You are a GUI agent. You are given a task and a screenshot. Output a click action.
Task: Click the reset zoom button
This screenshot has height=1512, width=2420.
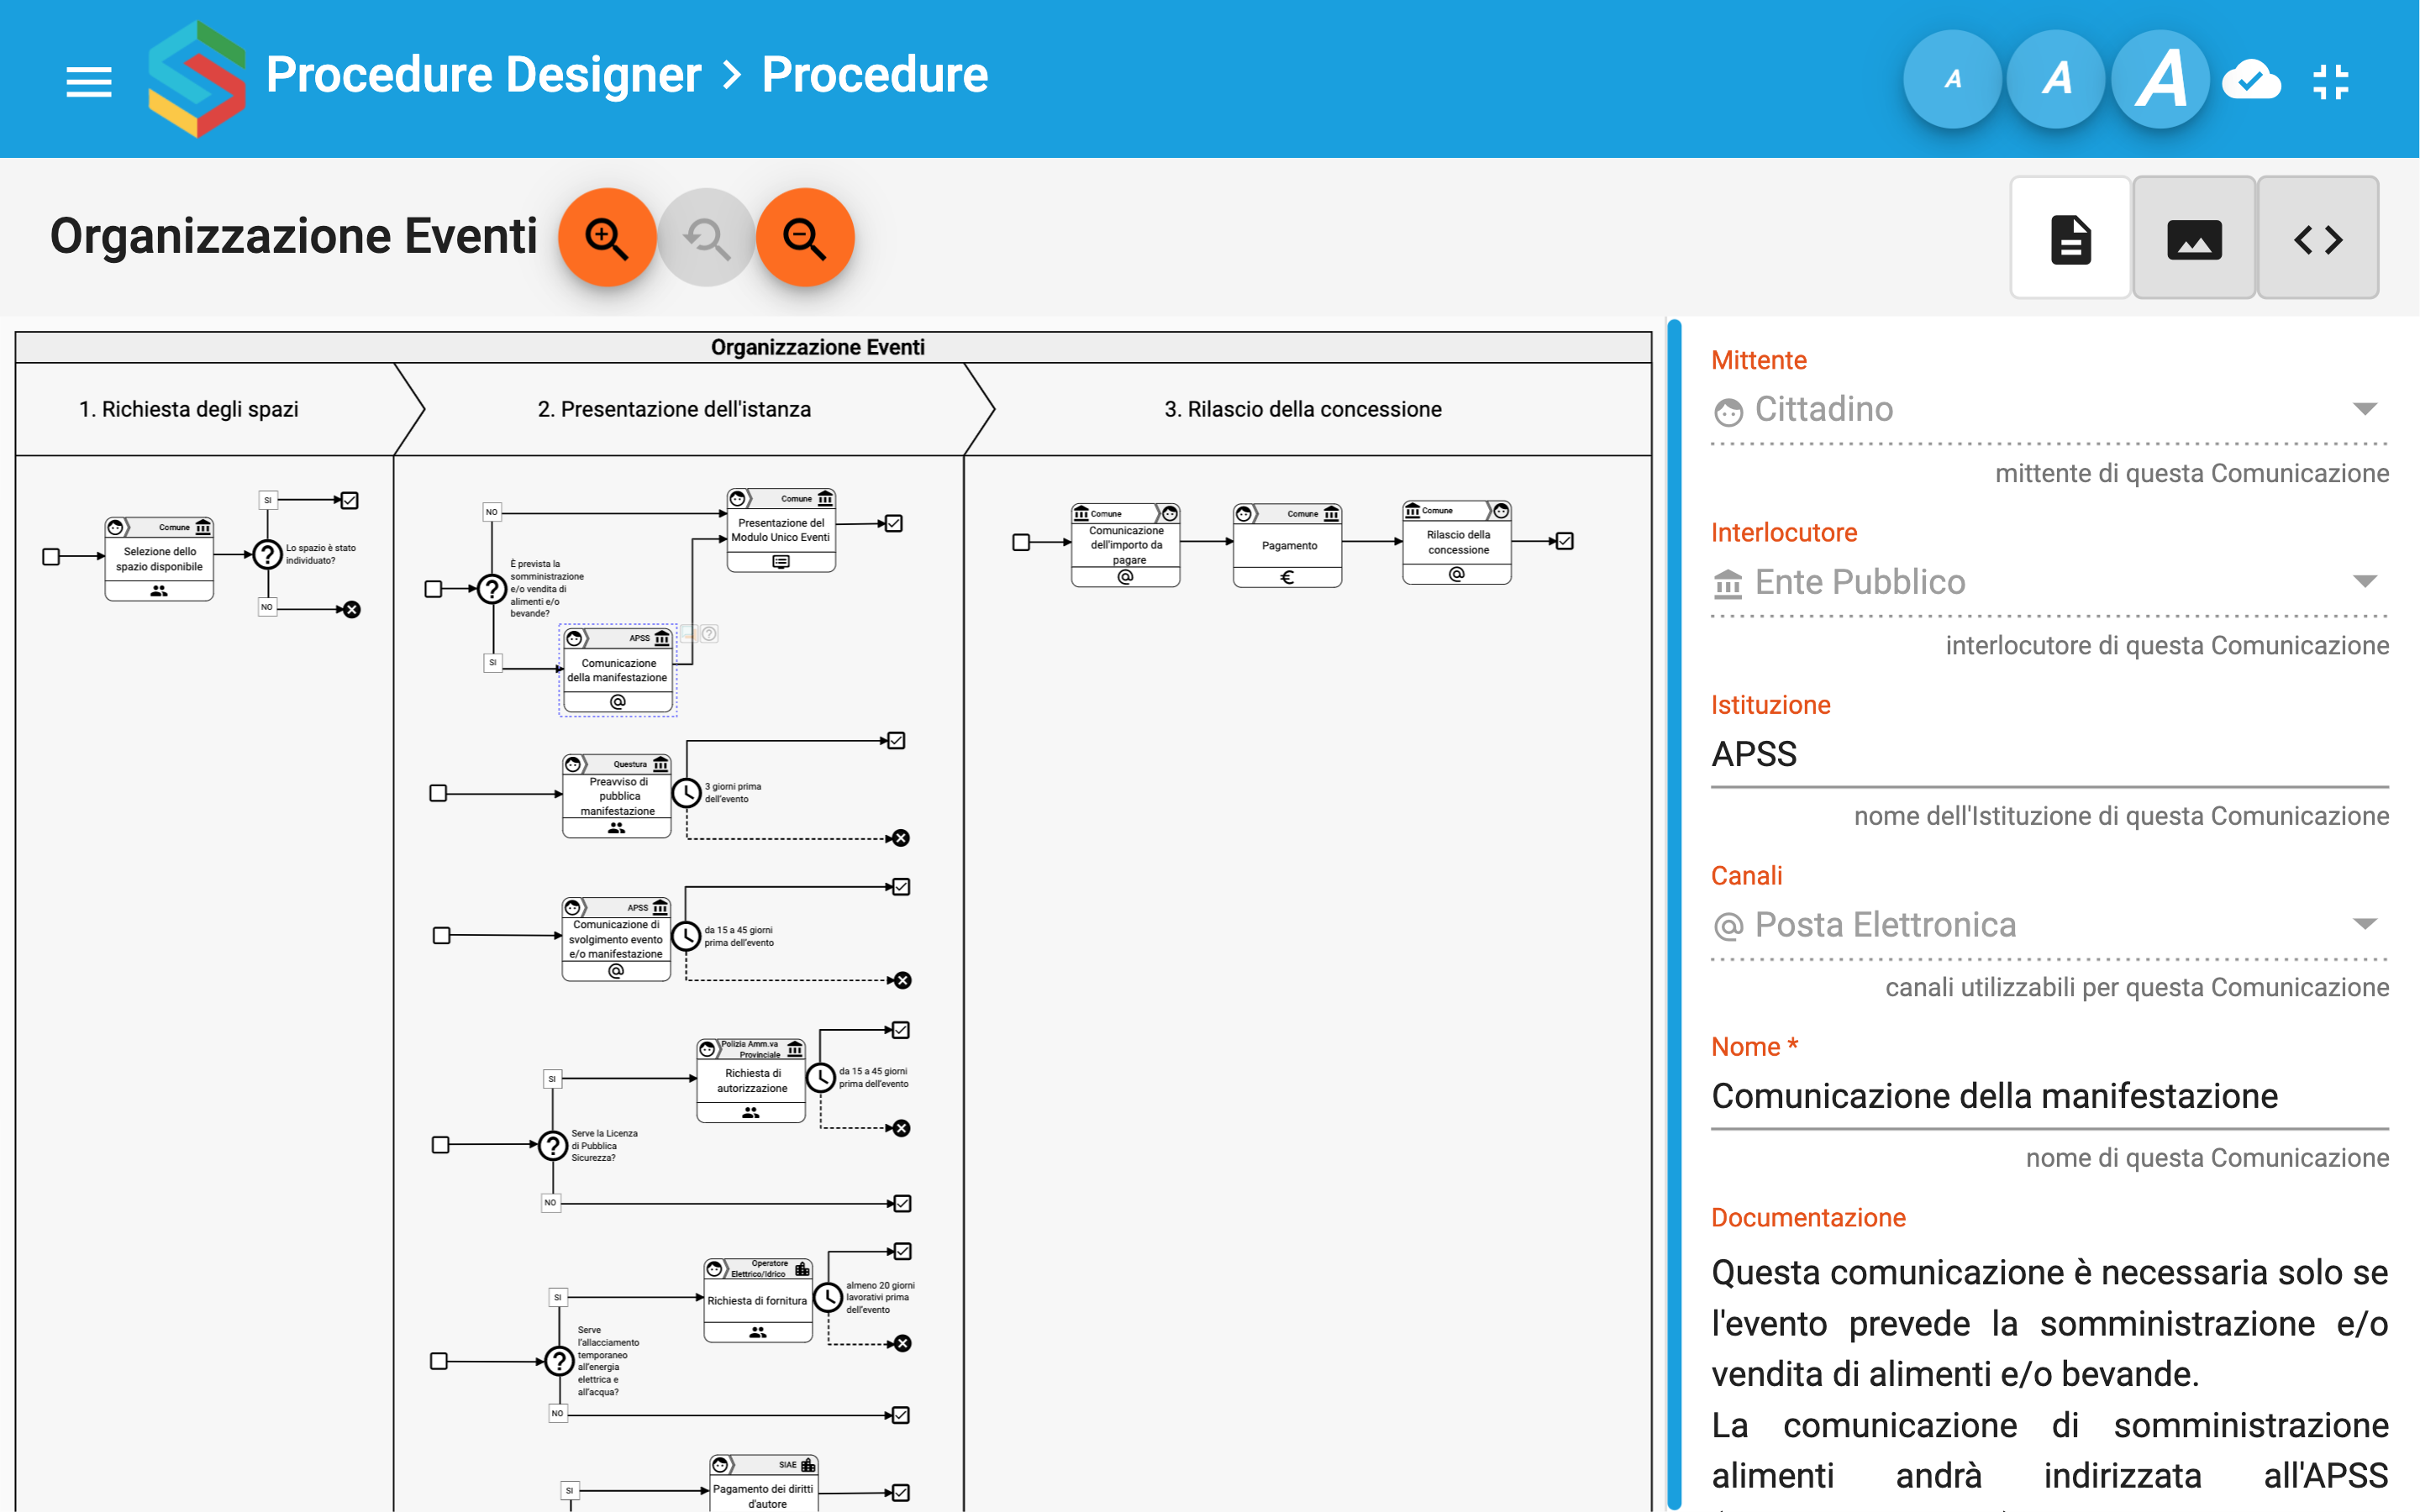pos(706,238)
